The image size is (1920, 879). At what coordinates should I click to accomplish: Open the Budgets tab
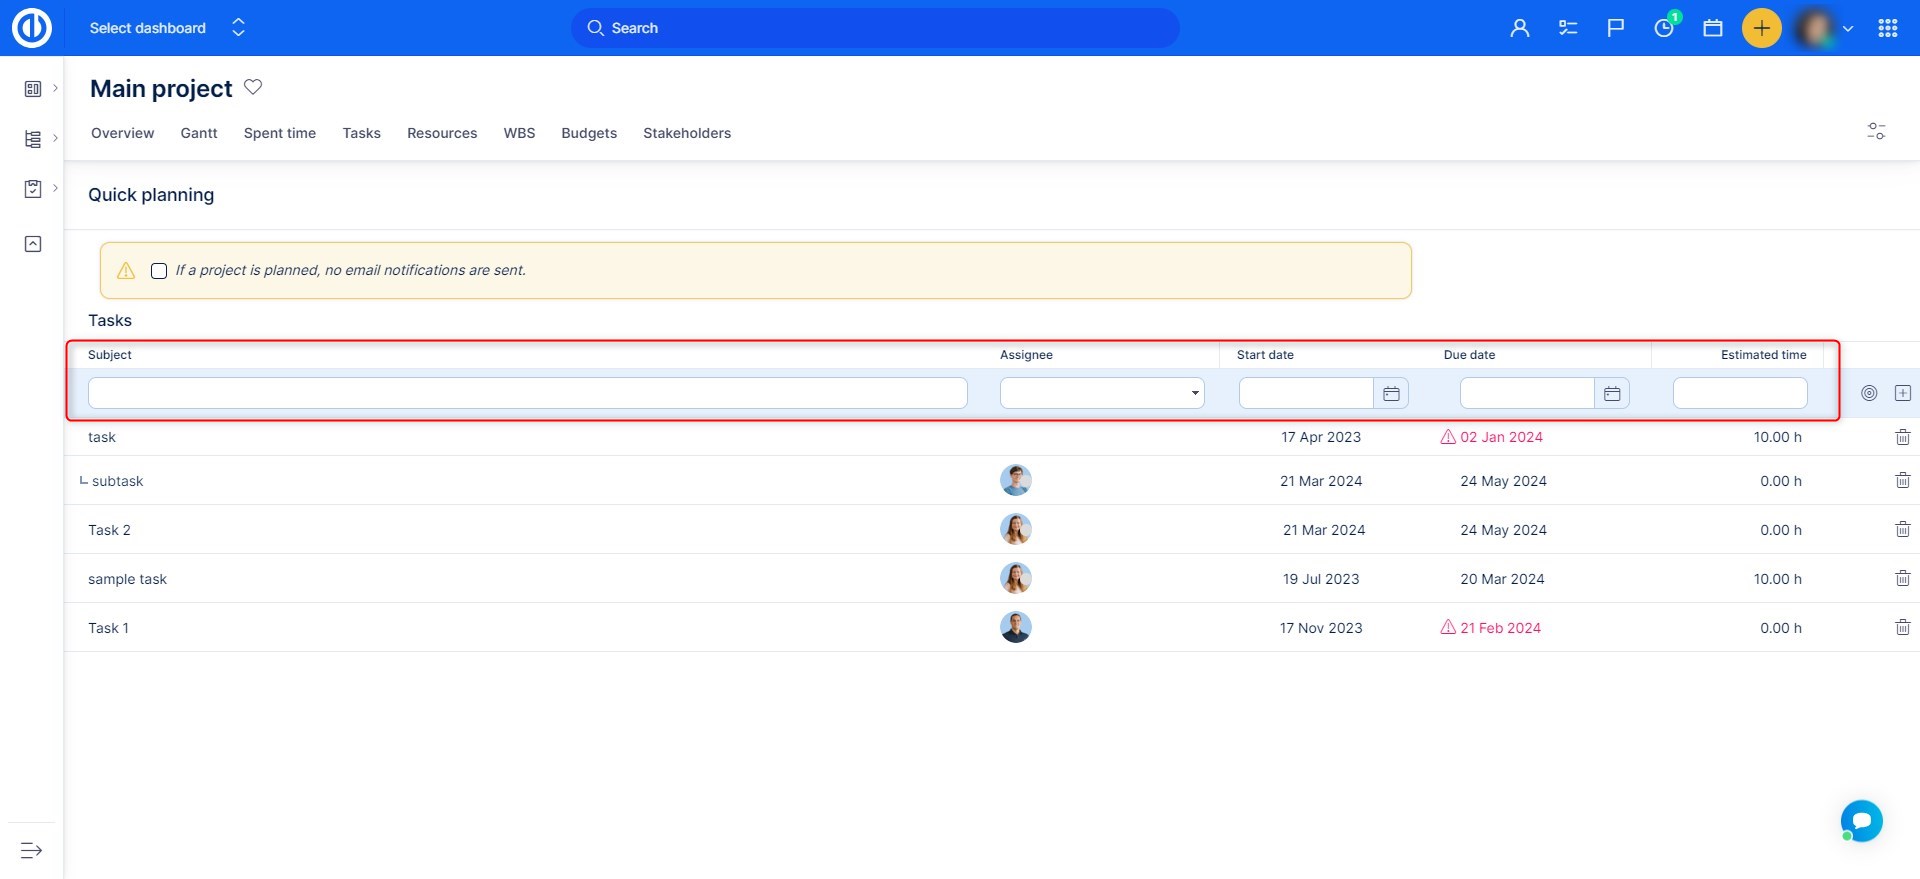click(x=588, y=133)
